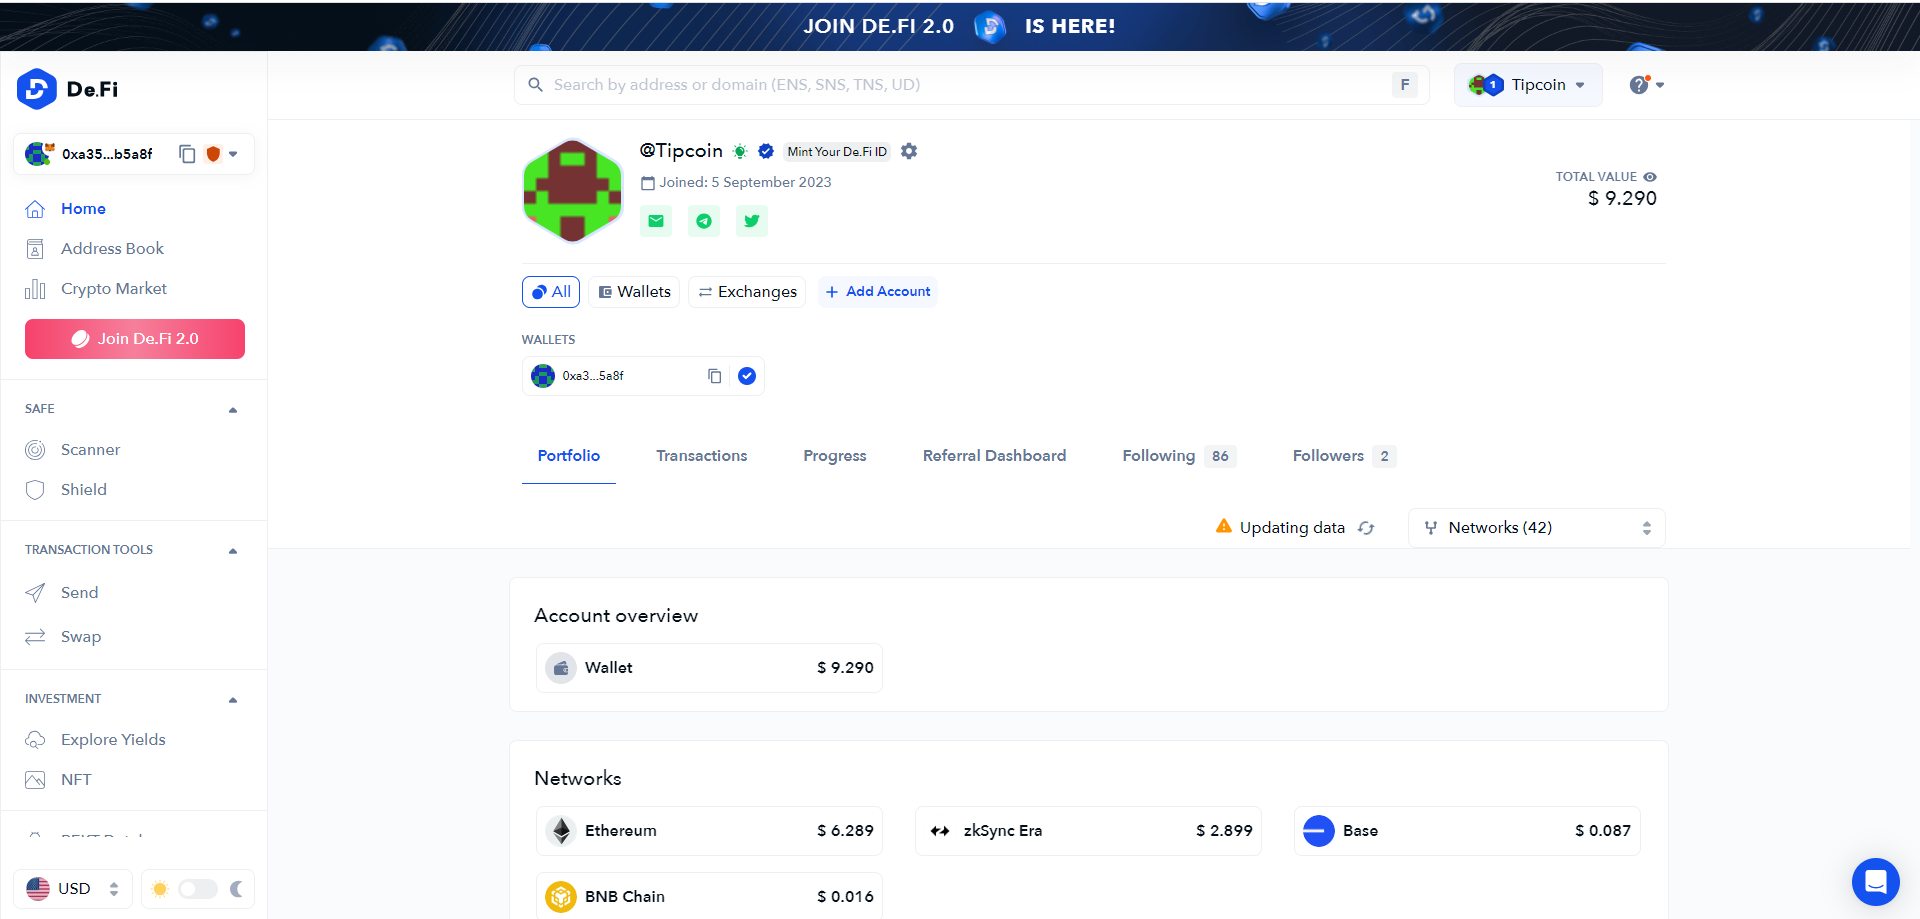Open the Scanner tool
The width and height of the screenshot is (1920, 919).
(90, 450)
